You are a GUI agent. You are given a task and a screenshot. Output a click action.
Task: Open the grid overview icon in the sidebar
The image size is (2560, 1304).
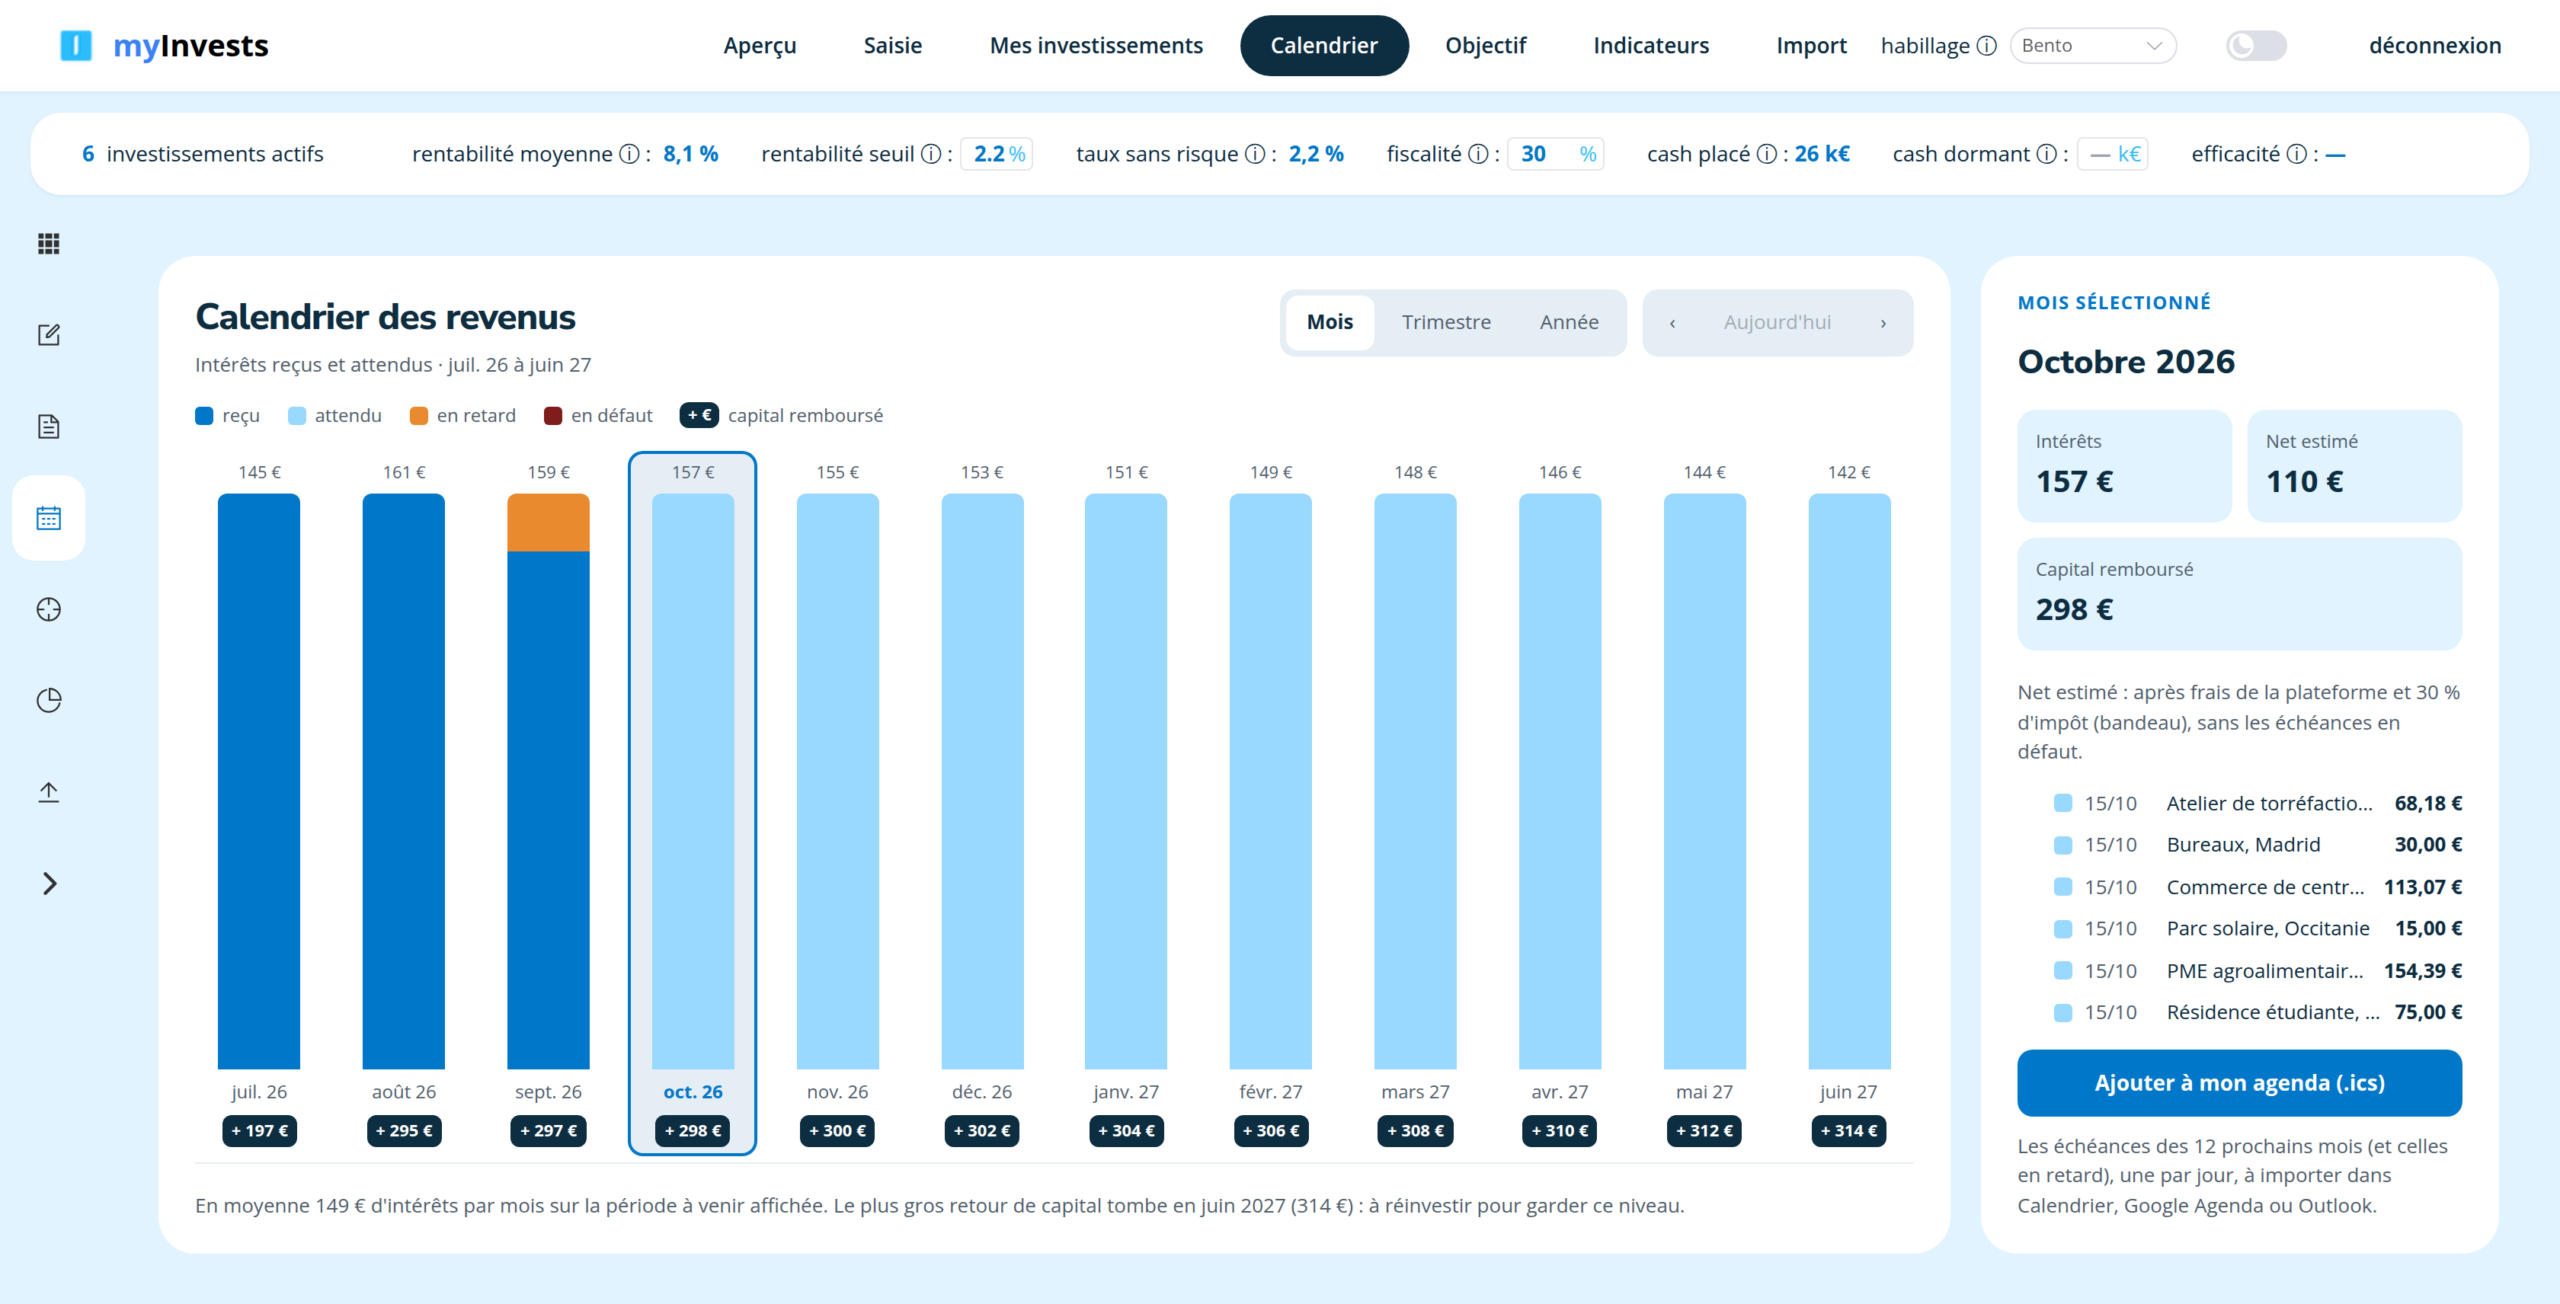48,244
